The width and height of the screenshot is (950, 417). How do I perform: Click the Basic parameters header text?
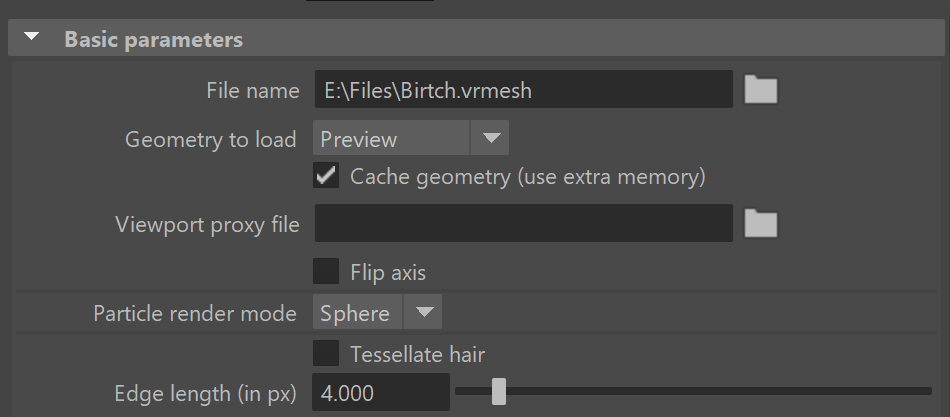point(154,39)
